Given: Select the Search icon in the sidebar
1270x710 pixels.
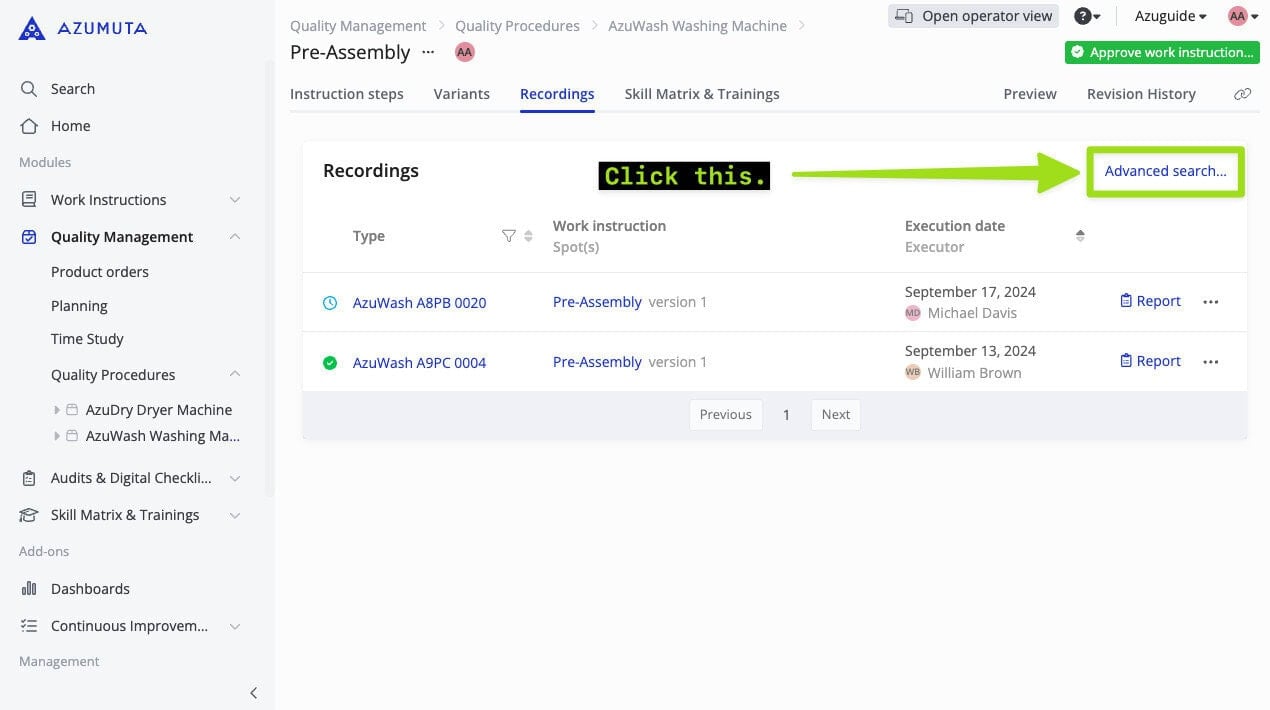Looking at the screenshot, I should point(30,88).
